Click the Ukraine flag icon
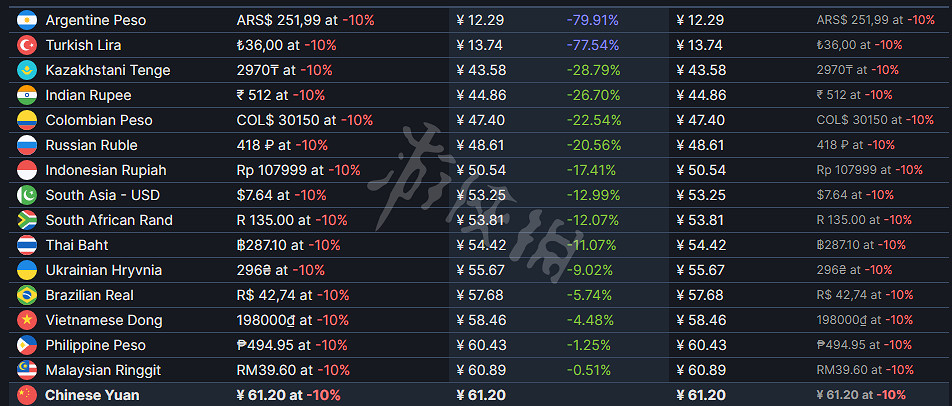This screenshot has width=952, height=406. point(27,270)
